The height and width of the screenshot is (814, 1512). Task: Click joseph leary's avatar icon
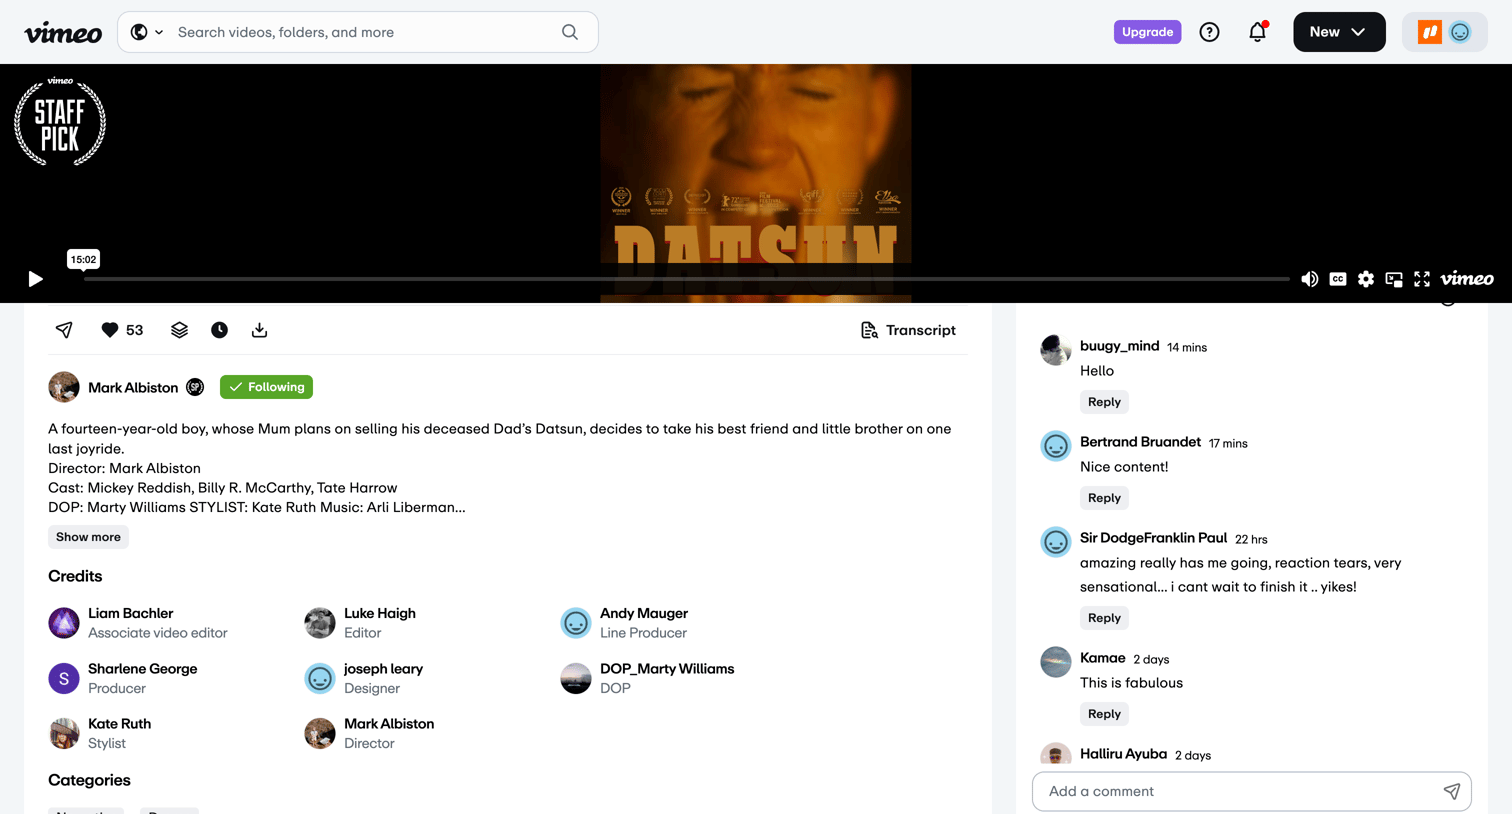[x=320, y=678]
